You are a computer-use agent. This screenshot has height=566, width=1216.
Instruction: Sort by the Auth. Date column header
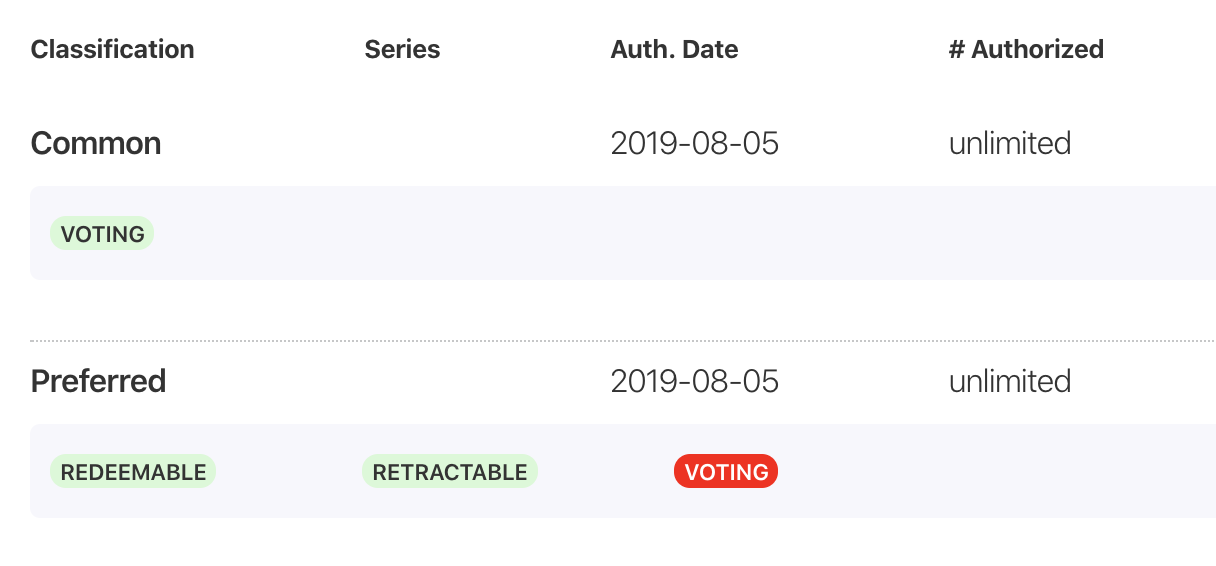674,49
